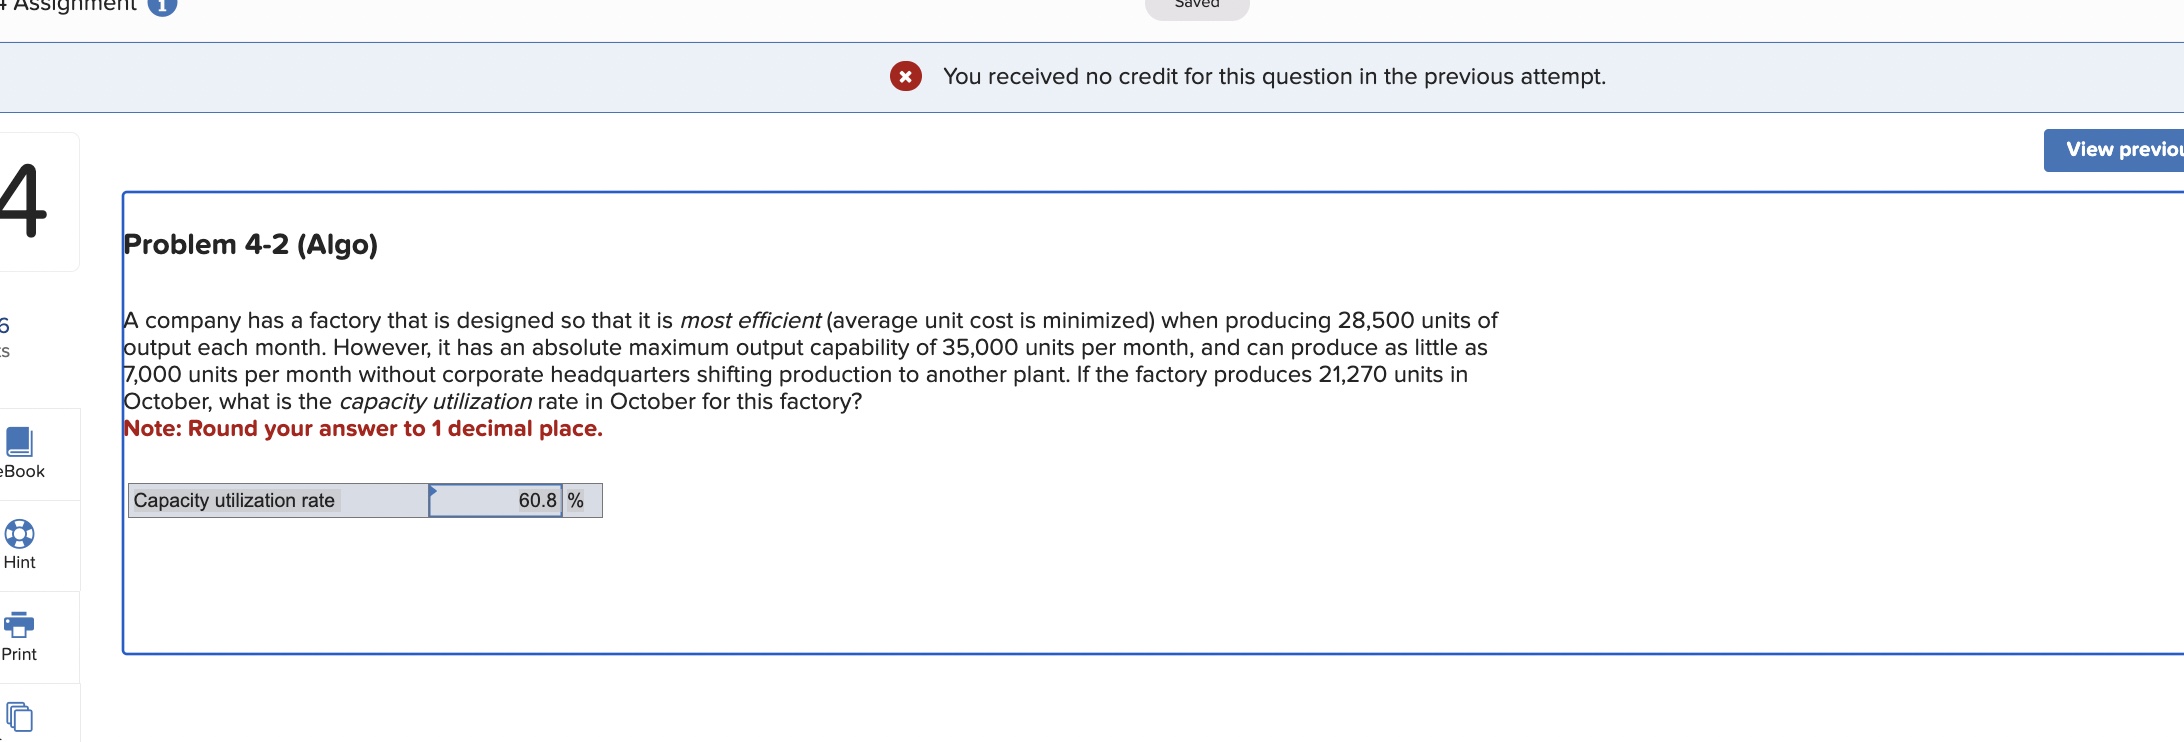2184x742 pixels.
Task: Select the question number 4 heading
Action: point(26,200)
